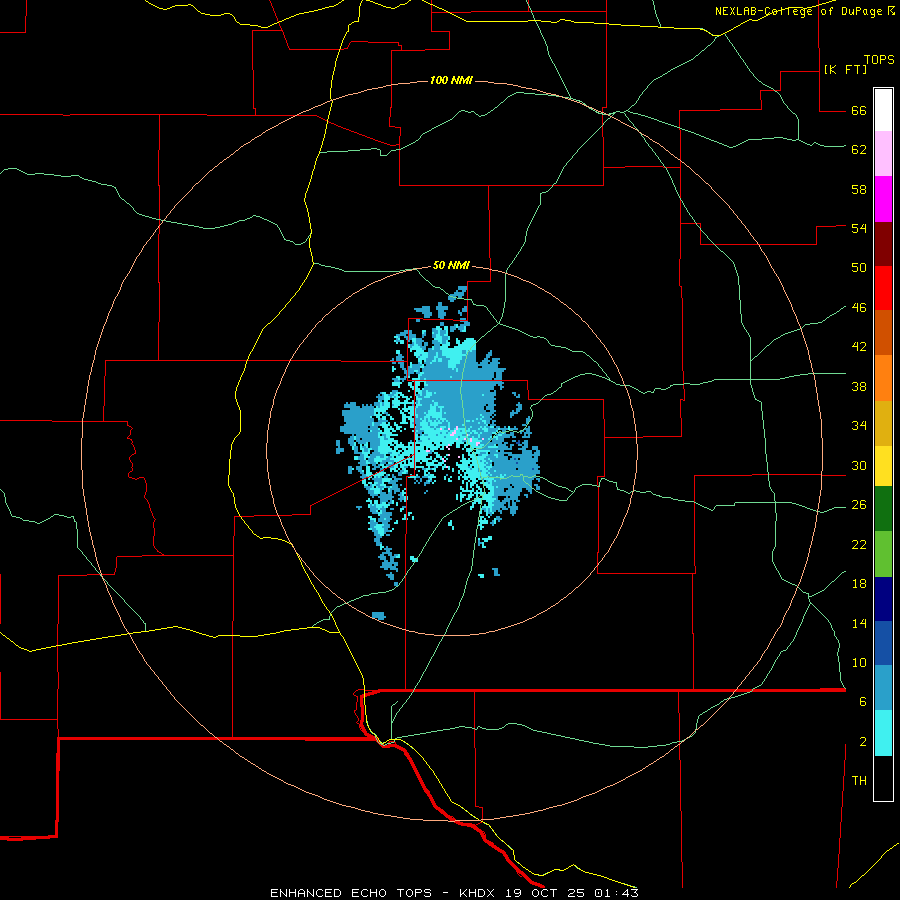Pick the cyan legend swatch
Image resolution: width=900 pixels, height=900 pixels.
tap(883, 733)
